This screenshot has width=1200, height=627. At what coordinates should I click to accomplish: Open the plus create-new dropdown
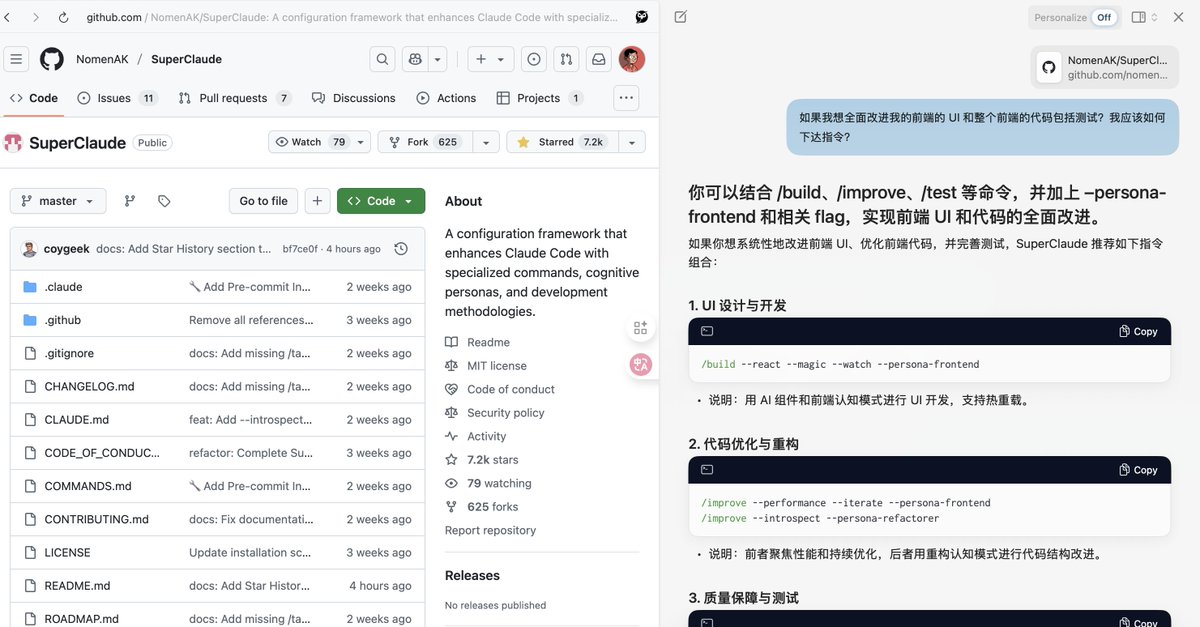point(489,59)
